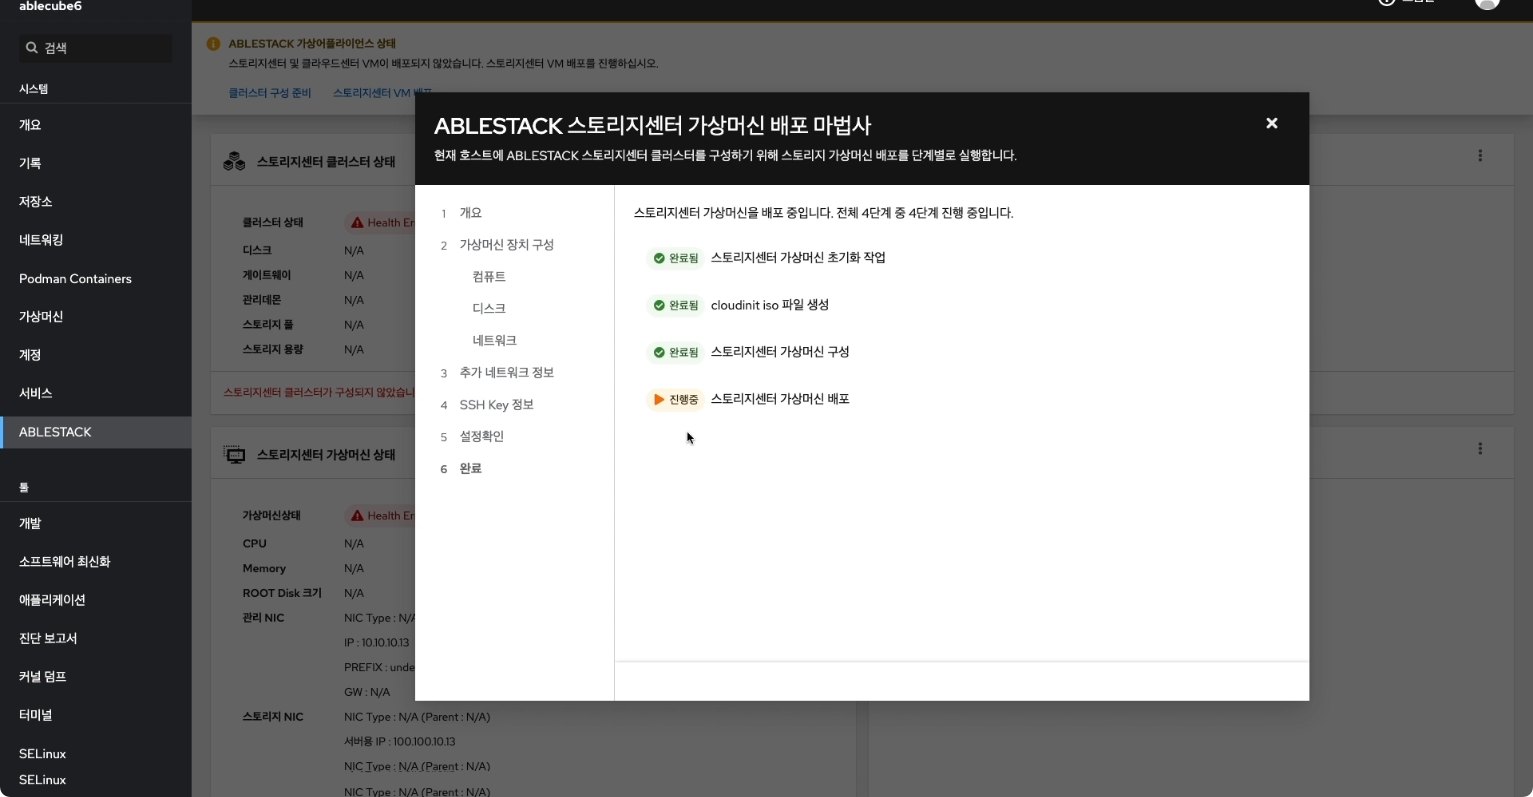
Task: Click the cluster icon beside 스토리지센터 클러스터 상태
Action: click(235, 162)
